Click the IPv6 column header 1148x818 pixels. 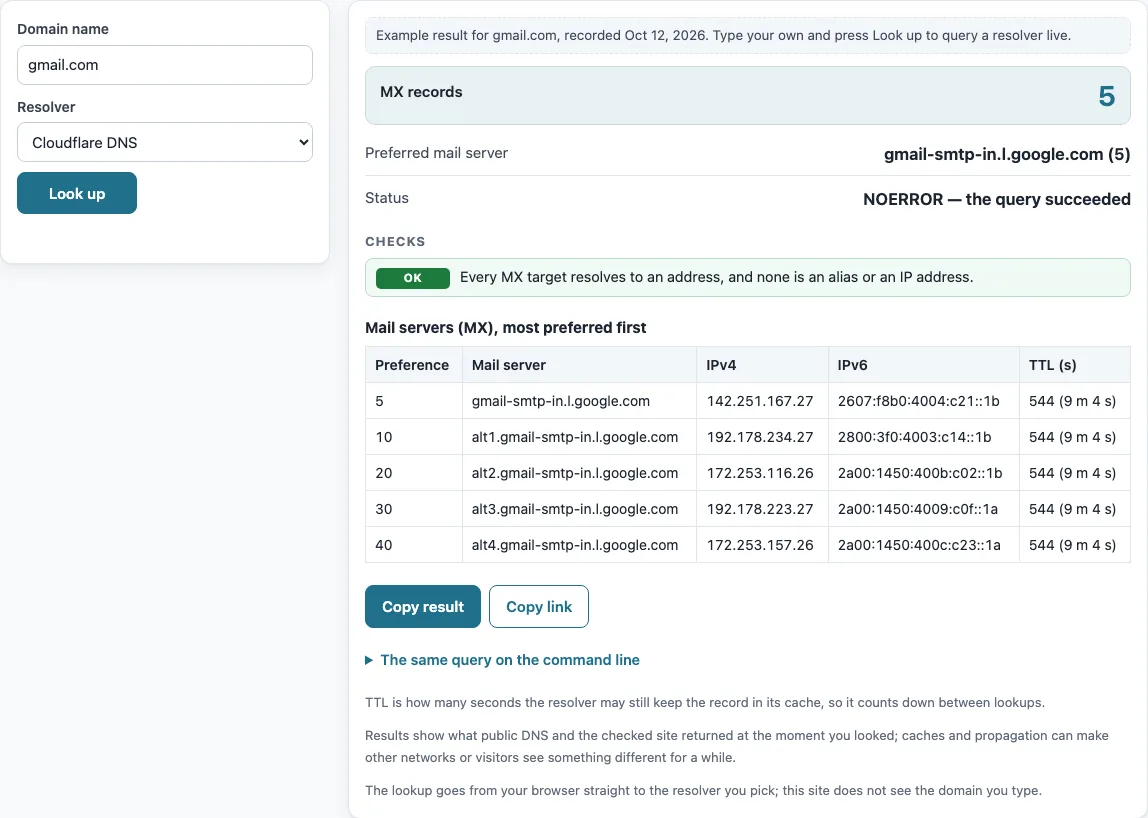[x=852, y=365]
